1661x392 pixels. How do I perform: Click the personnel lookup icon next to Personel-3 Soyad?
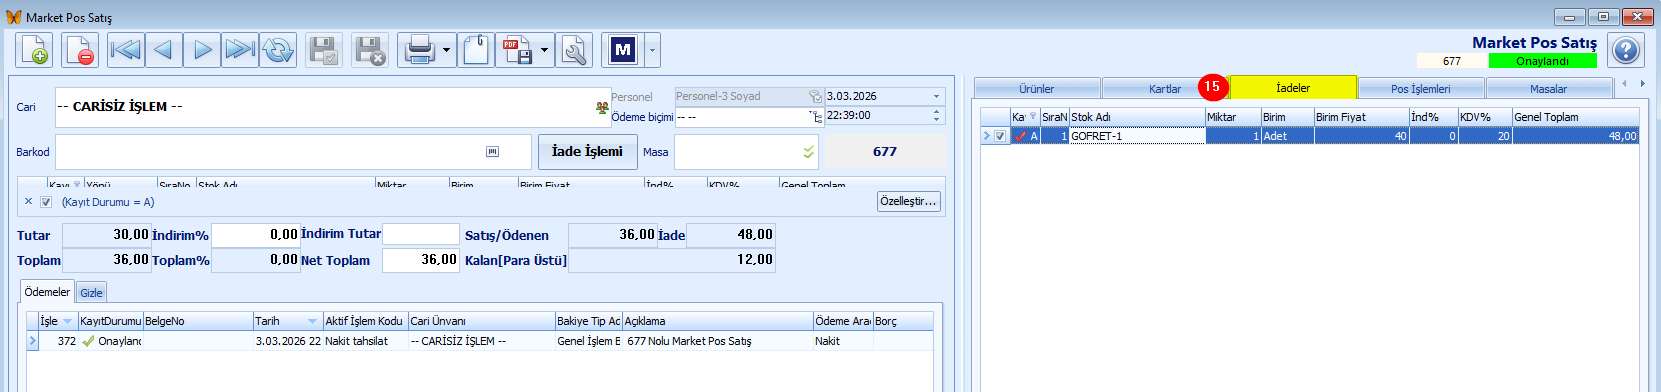(x=815, y=96)
